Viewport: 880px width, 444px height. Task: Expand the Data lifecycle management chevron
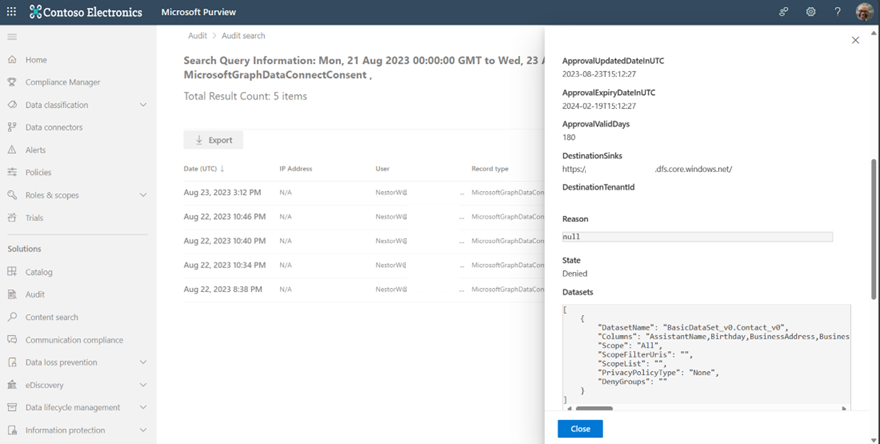(143, 408)
